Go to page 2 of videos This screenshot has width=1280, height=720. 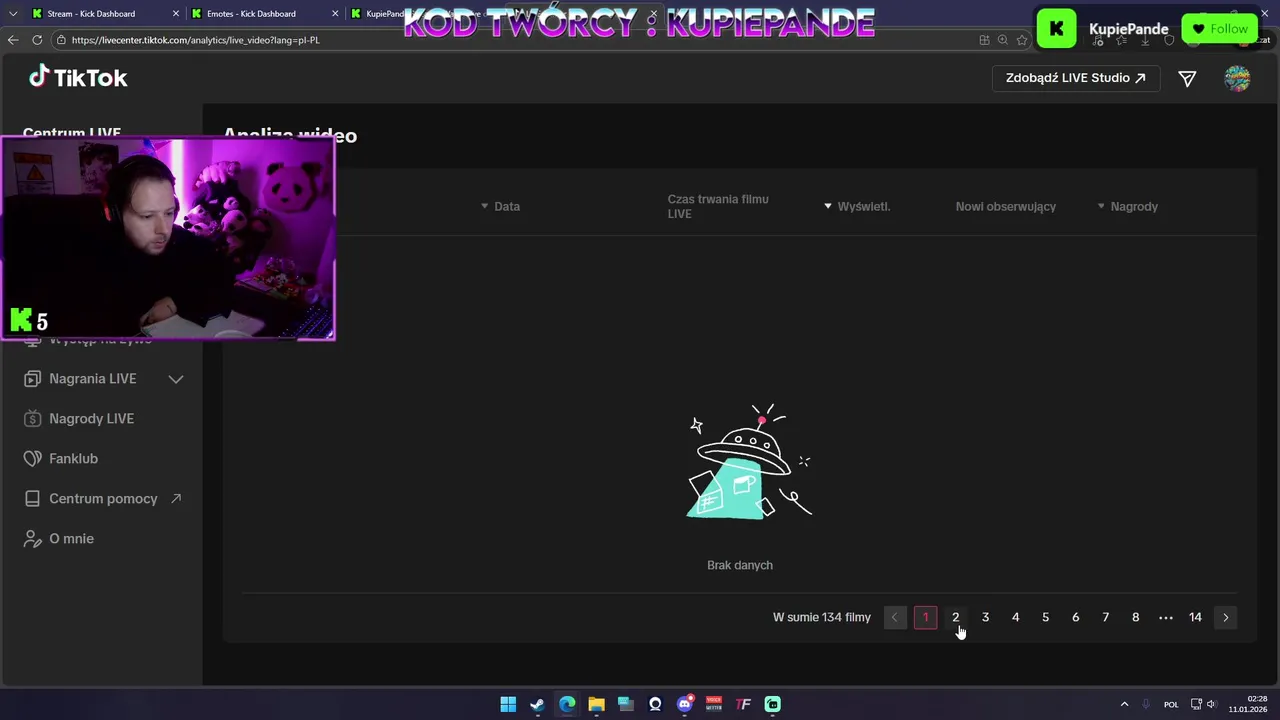(x=955, y=617)
